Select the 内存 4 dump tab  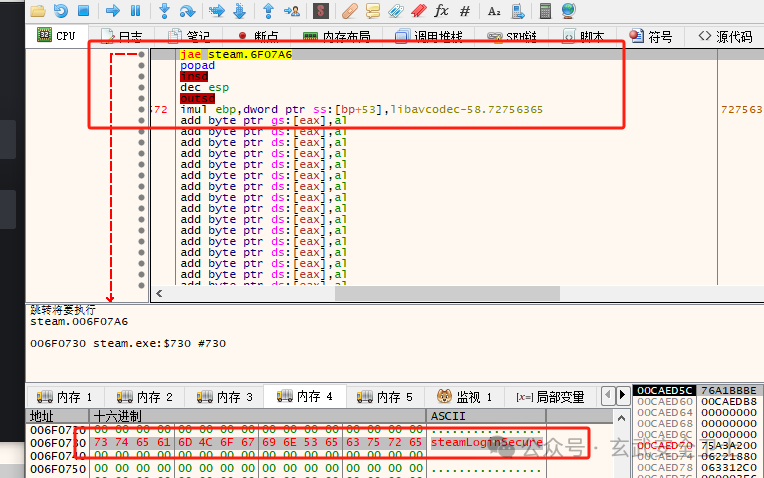[x=305, y=396]
